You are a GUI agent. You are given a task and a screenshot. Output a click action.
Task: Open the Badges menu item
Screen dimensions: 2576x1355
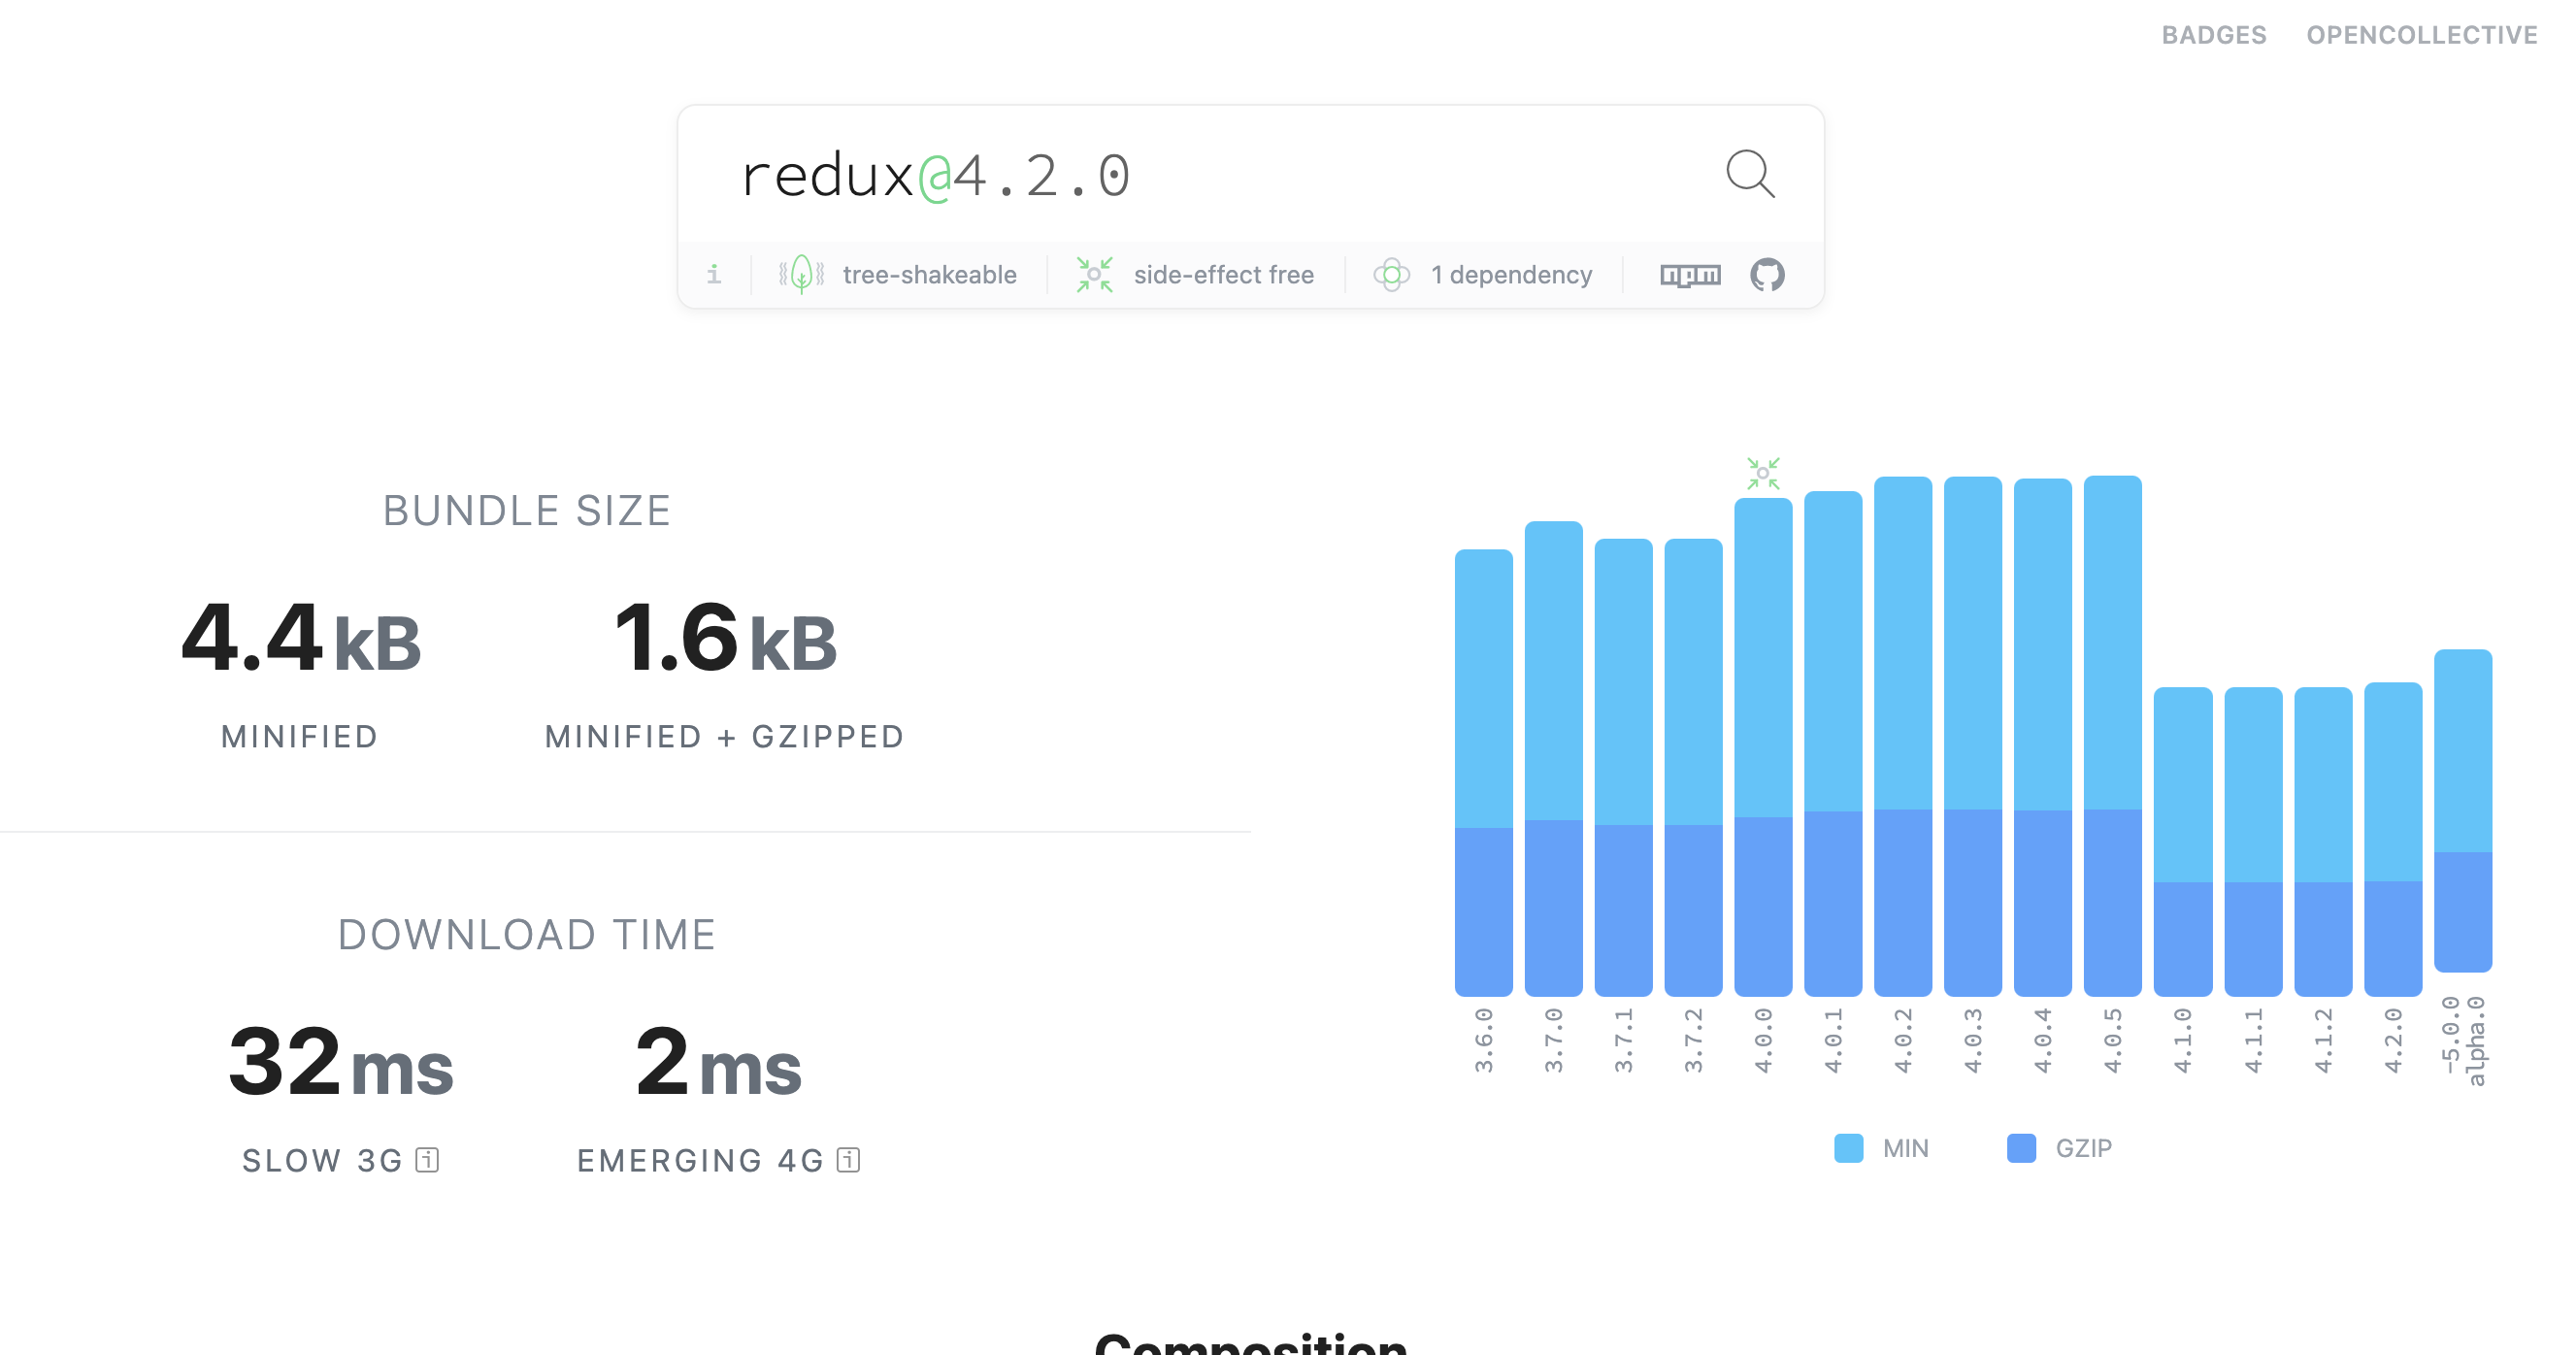tap(2213, 35)
